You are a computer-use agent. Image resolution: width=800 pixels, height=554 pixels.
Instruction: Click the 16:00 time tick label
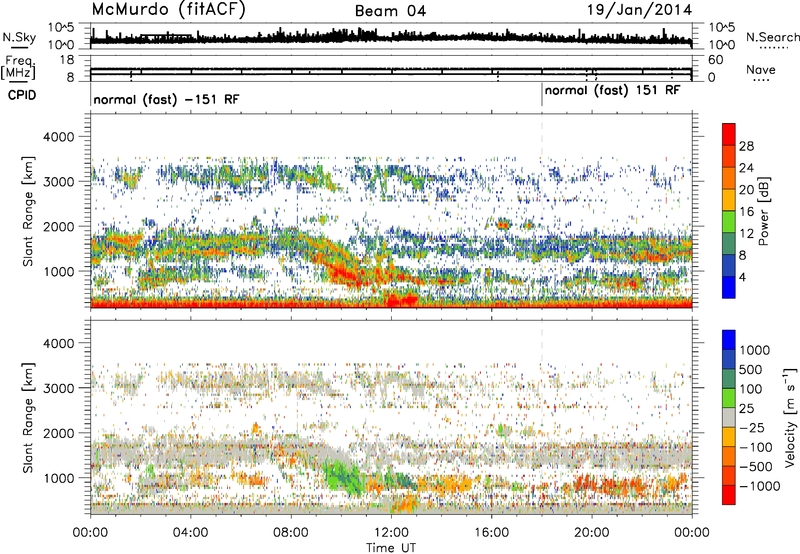coord(491,533)
